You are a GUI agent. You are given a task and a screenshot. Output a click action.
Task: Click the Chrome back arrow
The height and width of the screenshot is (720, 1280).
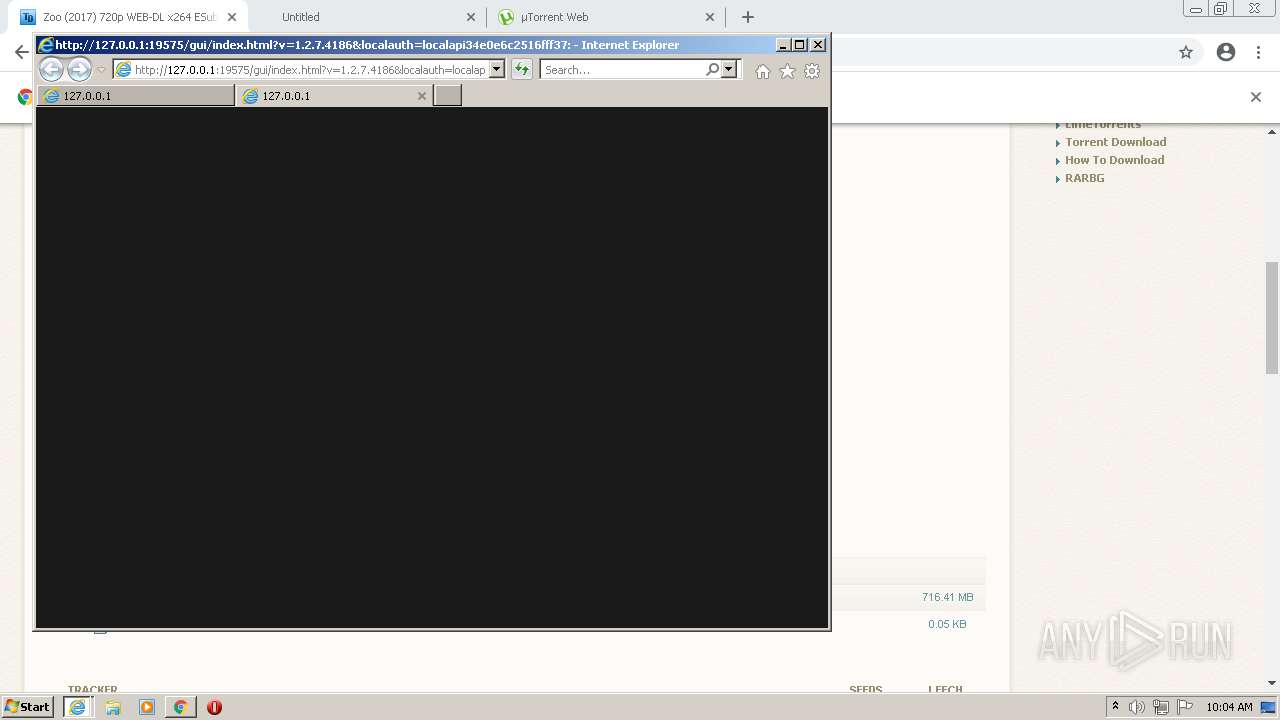click(21, 52)
